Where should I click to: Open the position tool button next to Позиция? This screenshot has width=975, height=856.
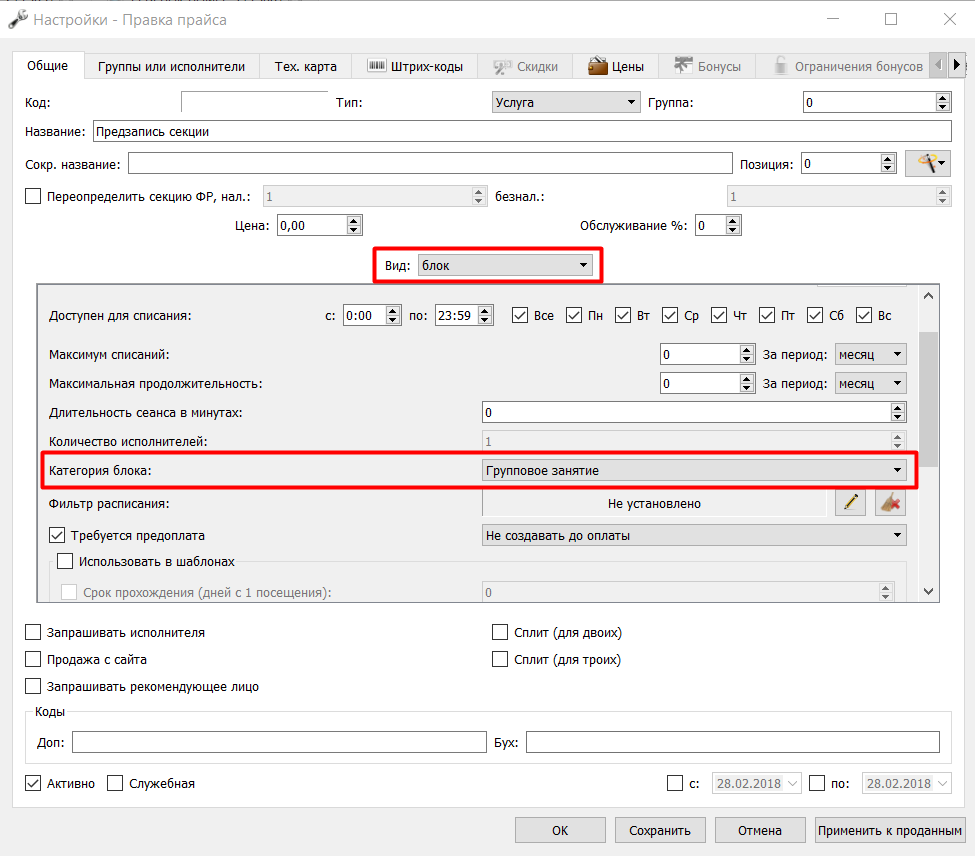click(x=928, y=163)
